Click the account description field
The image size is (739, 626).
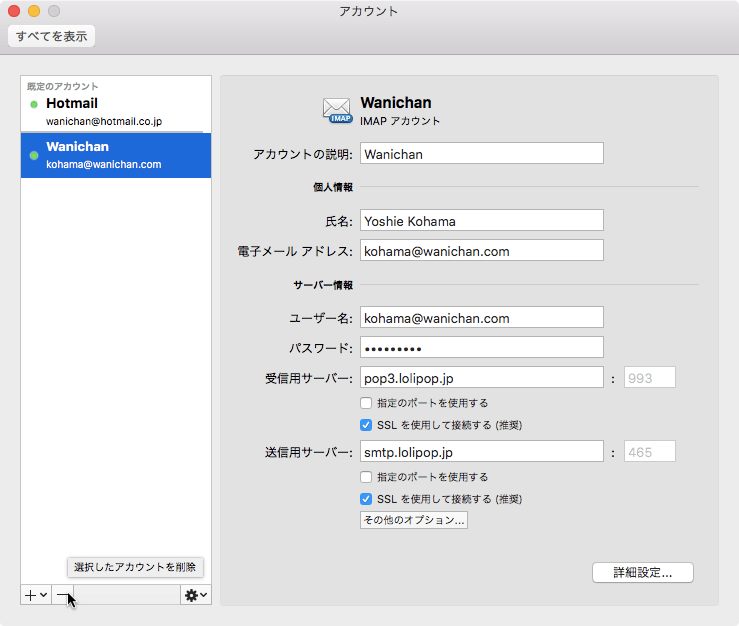(x=481, y=154)
